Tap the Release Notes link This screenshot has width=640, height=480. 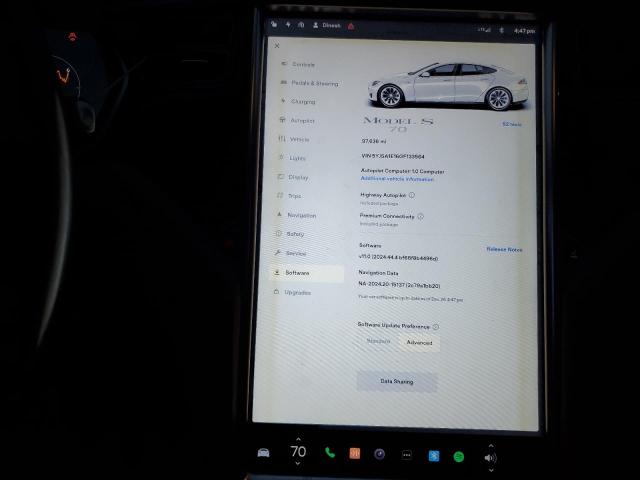(504, 249)
